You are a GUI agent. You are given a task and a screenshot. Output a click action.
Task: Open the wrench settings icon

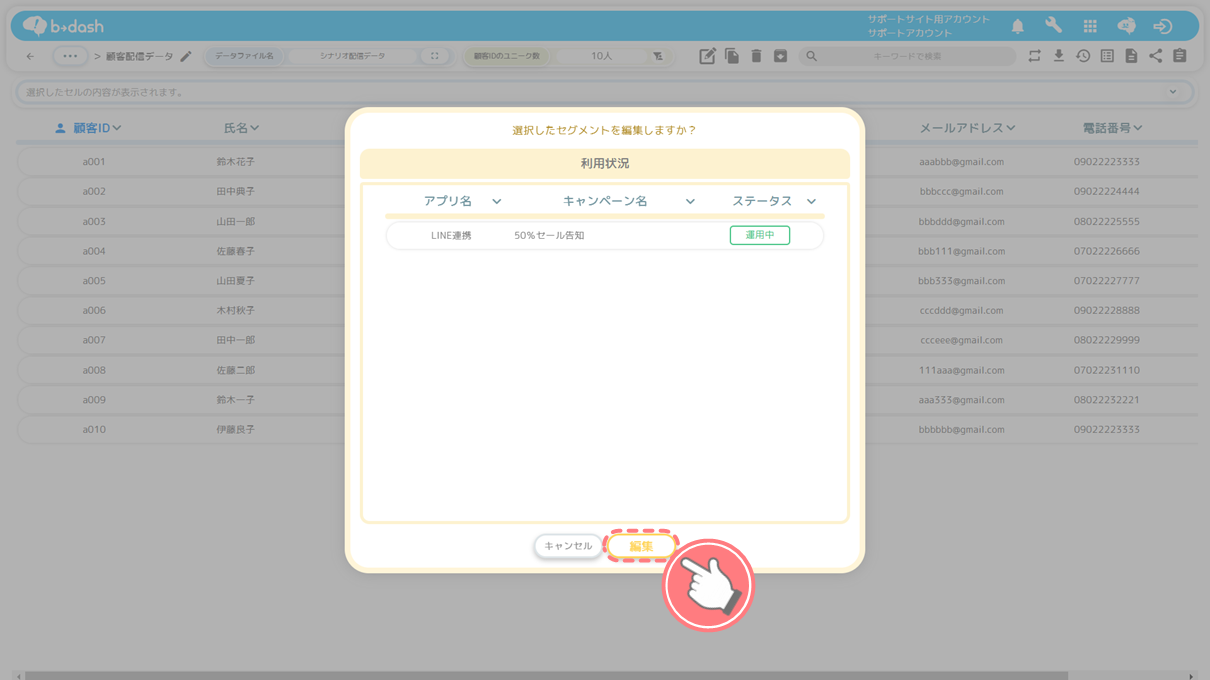[1054, 27]
